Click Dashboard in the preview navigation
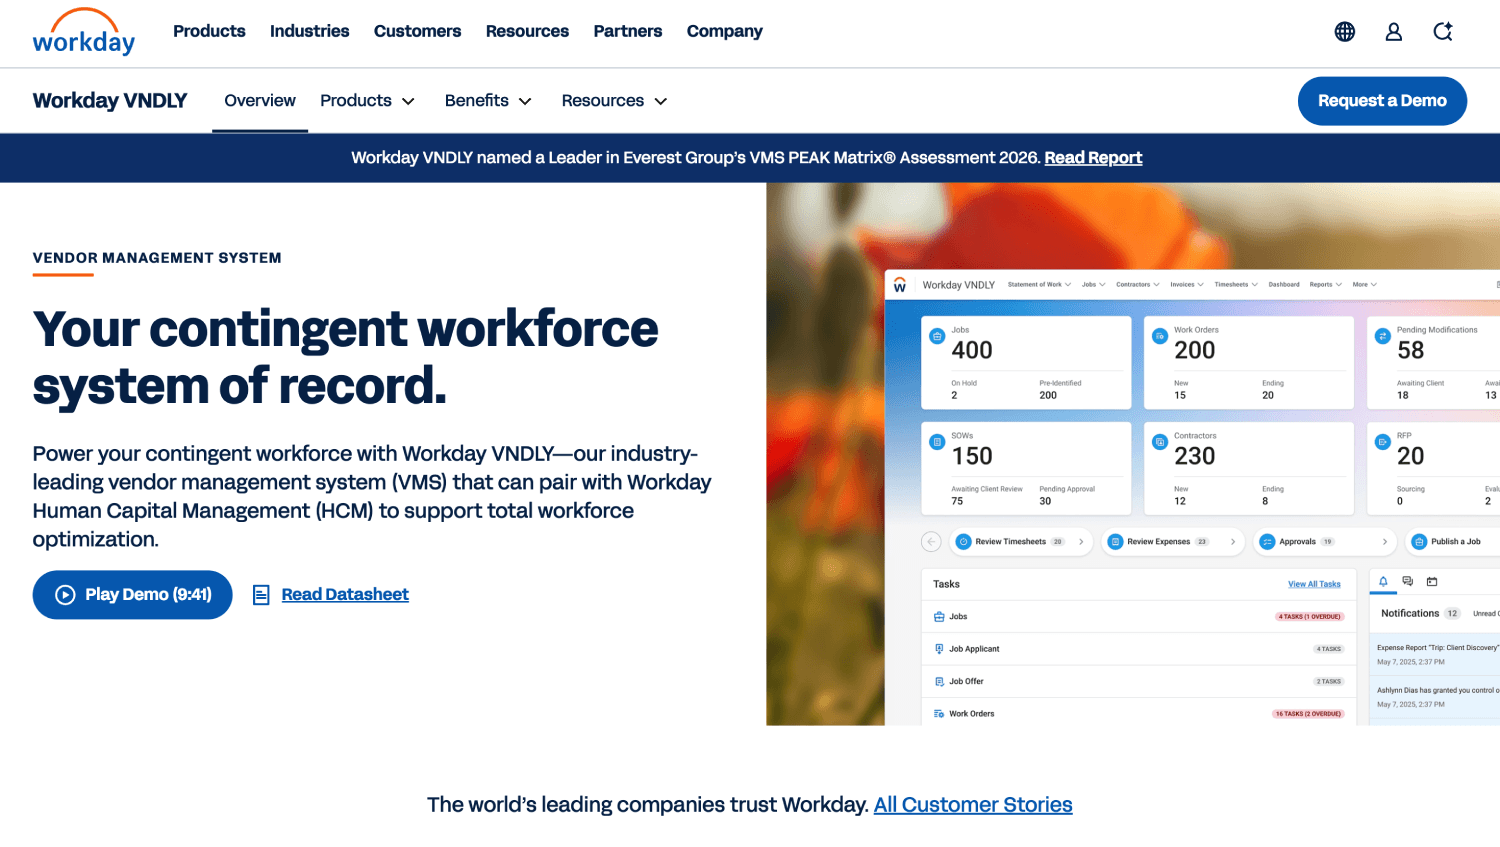This screenshot has width=1500, height=847. [x=1284, y=285]
